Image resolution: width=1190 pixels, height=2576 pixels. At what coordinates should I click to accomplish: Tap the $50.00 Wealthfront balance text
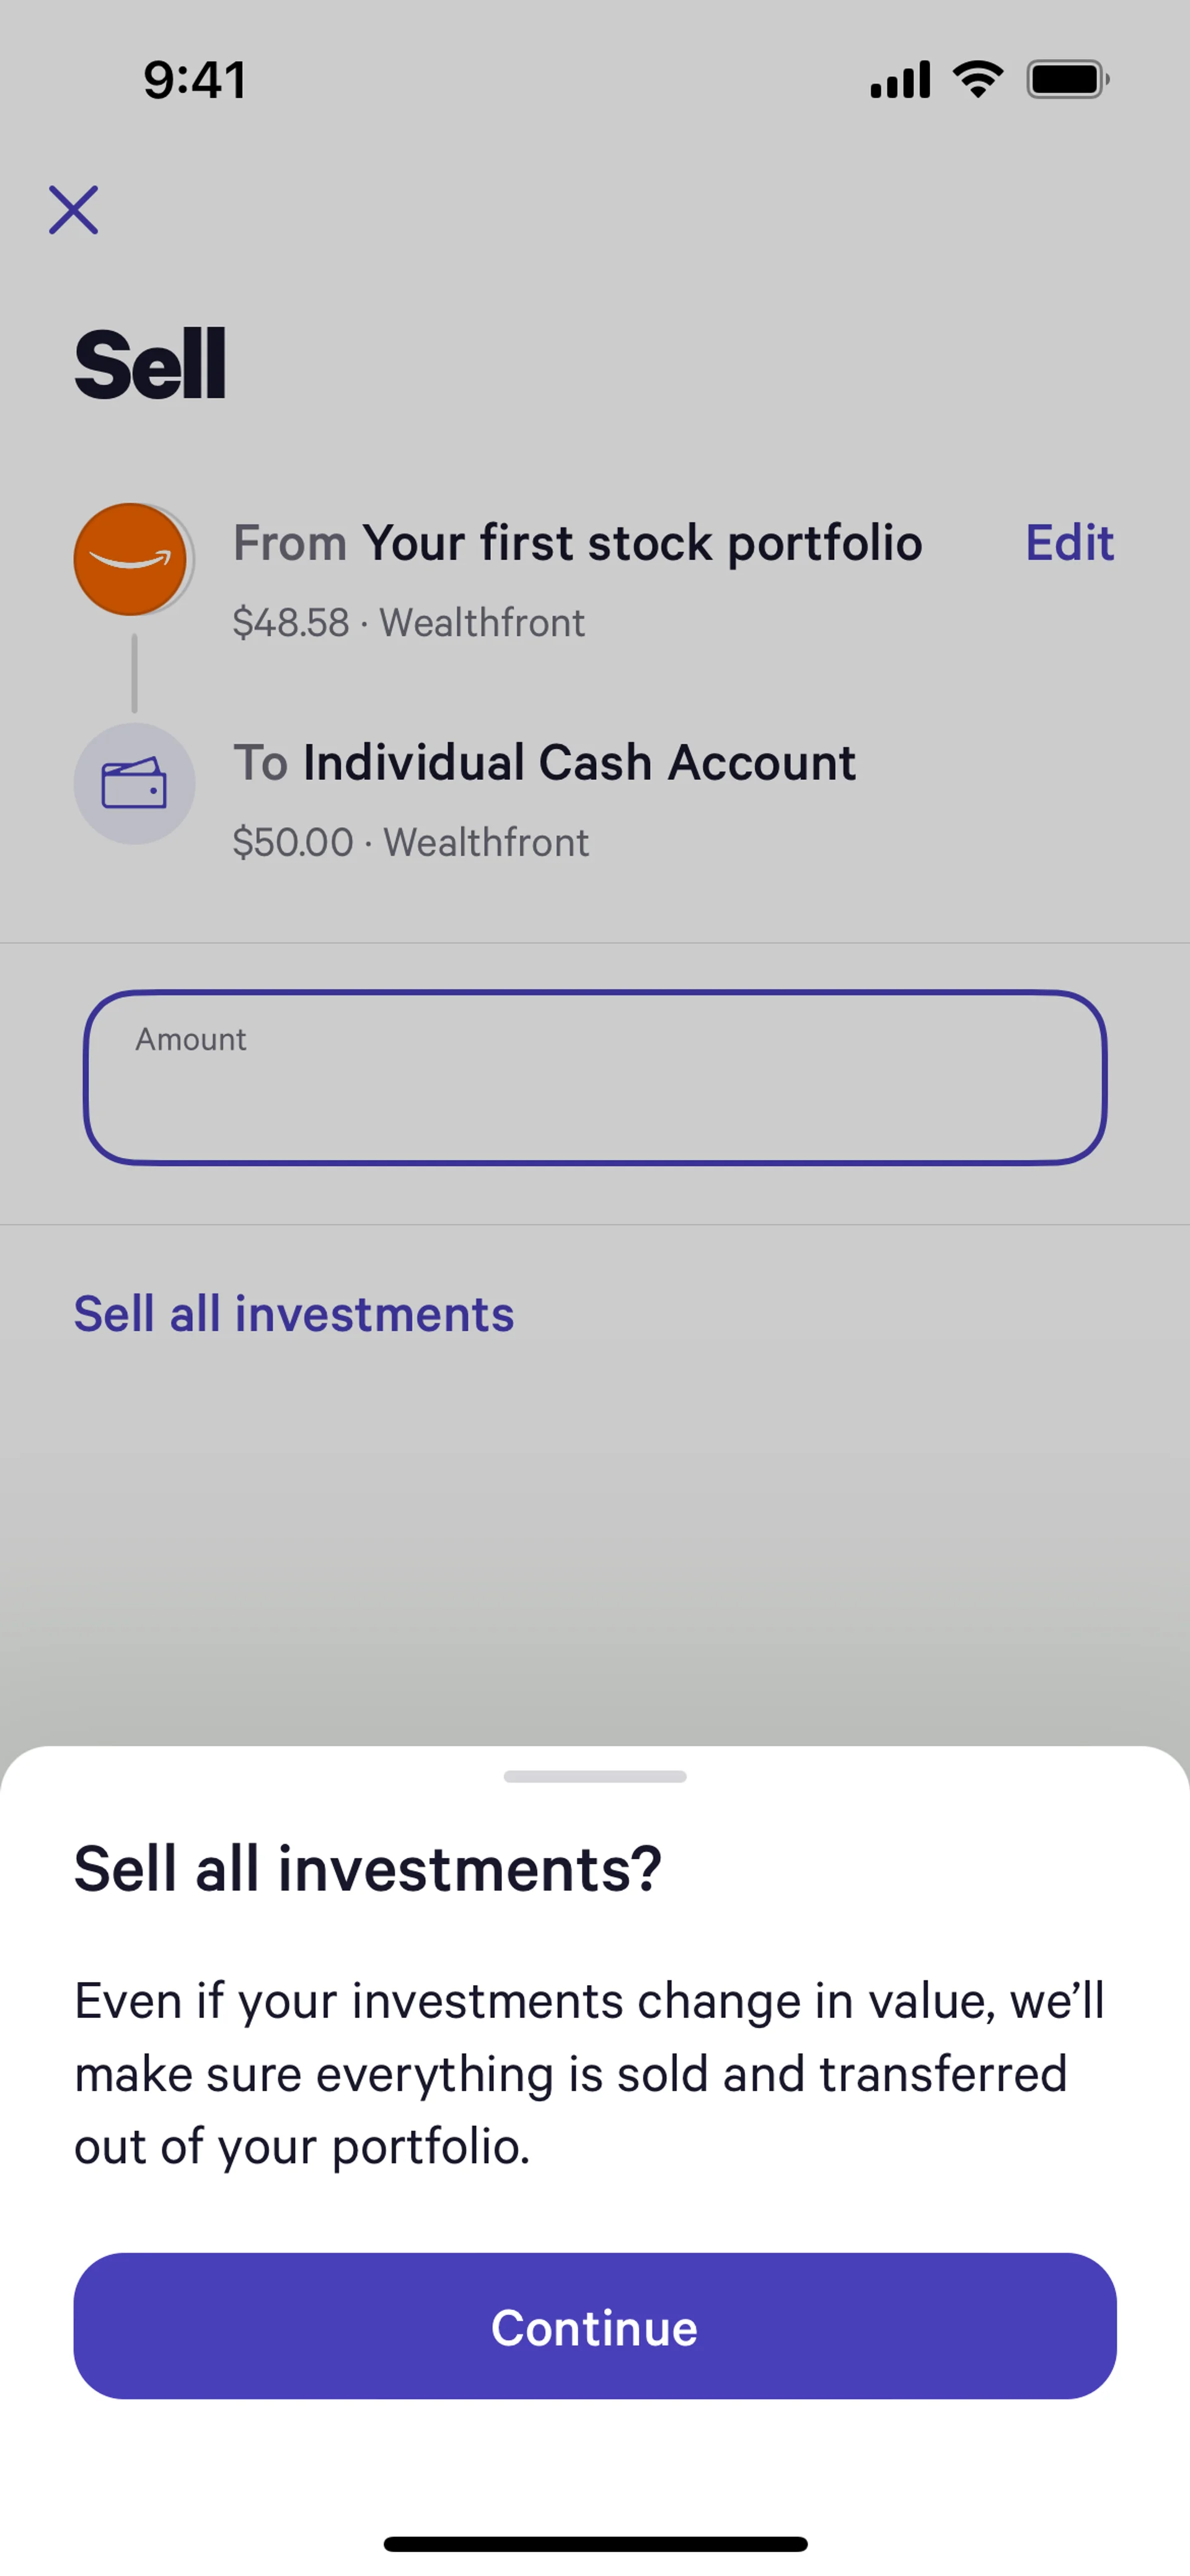(410, 843)
